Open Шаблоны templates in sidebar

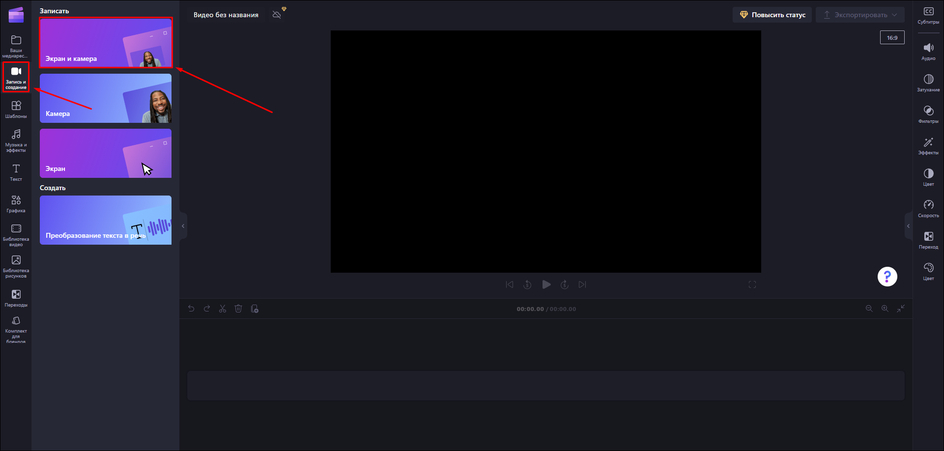16,109
